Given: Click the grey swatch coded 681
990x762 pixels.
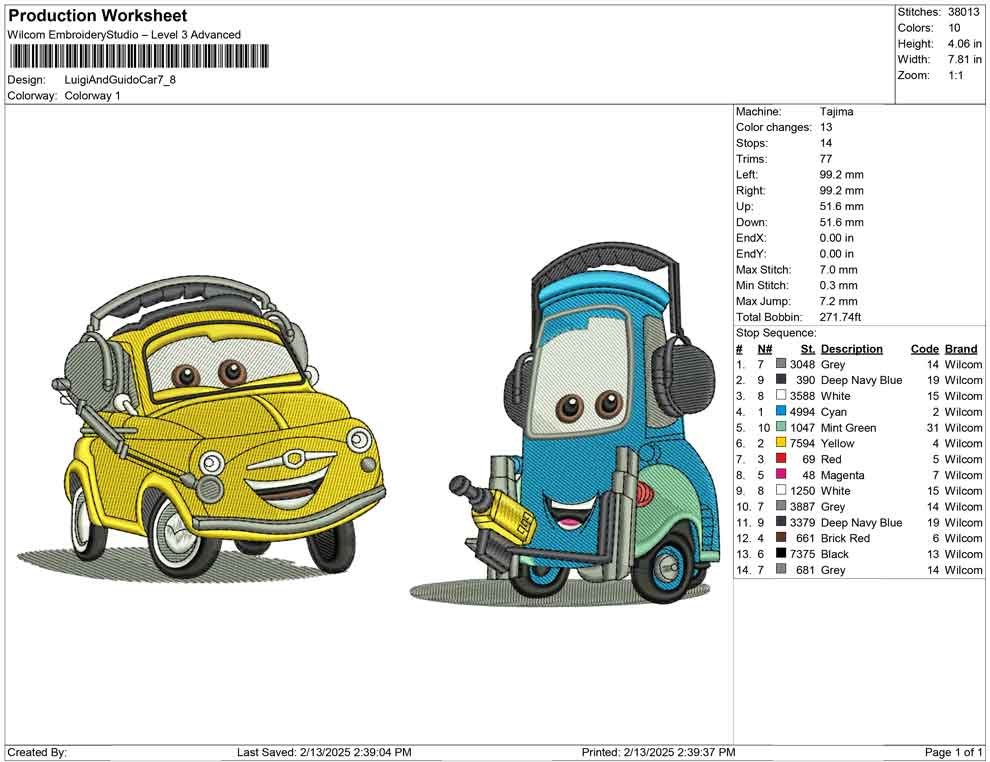Looking at the screenshot, I should [781, 569].
